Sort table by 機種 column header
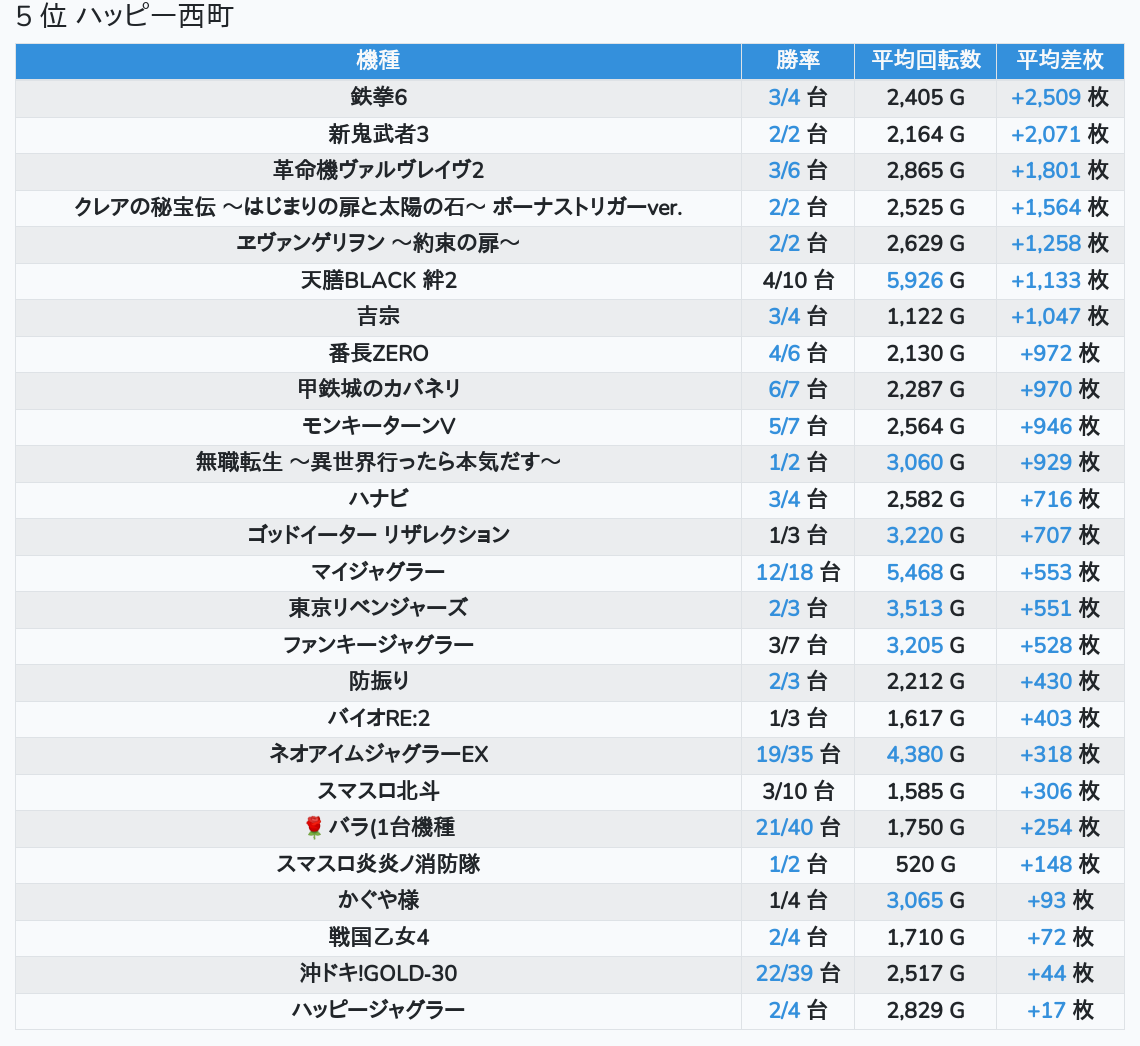The image size is (1140, 1046). click(378, 60)
